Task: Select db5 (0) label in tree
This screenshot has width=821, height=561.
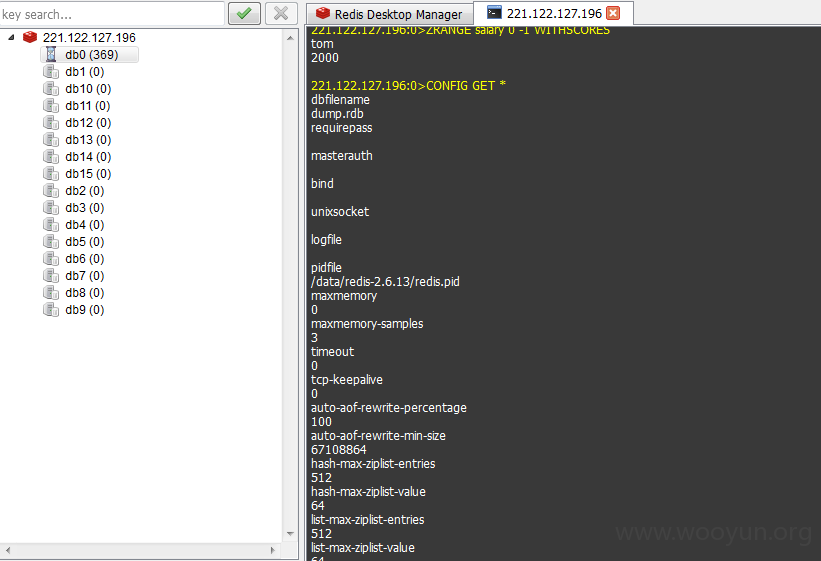Action: [x=85, y=242]
